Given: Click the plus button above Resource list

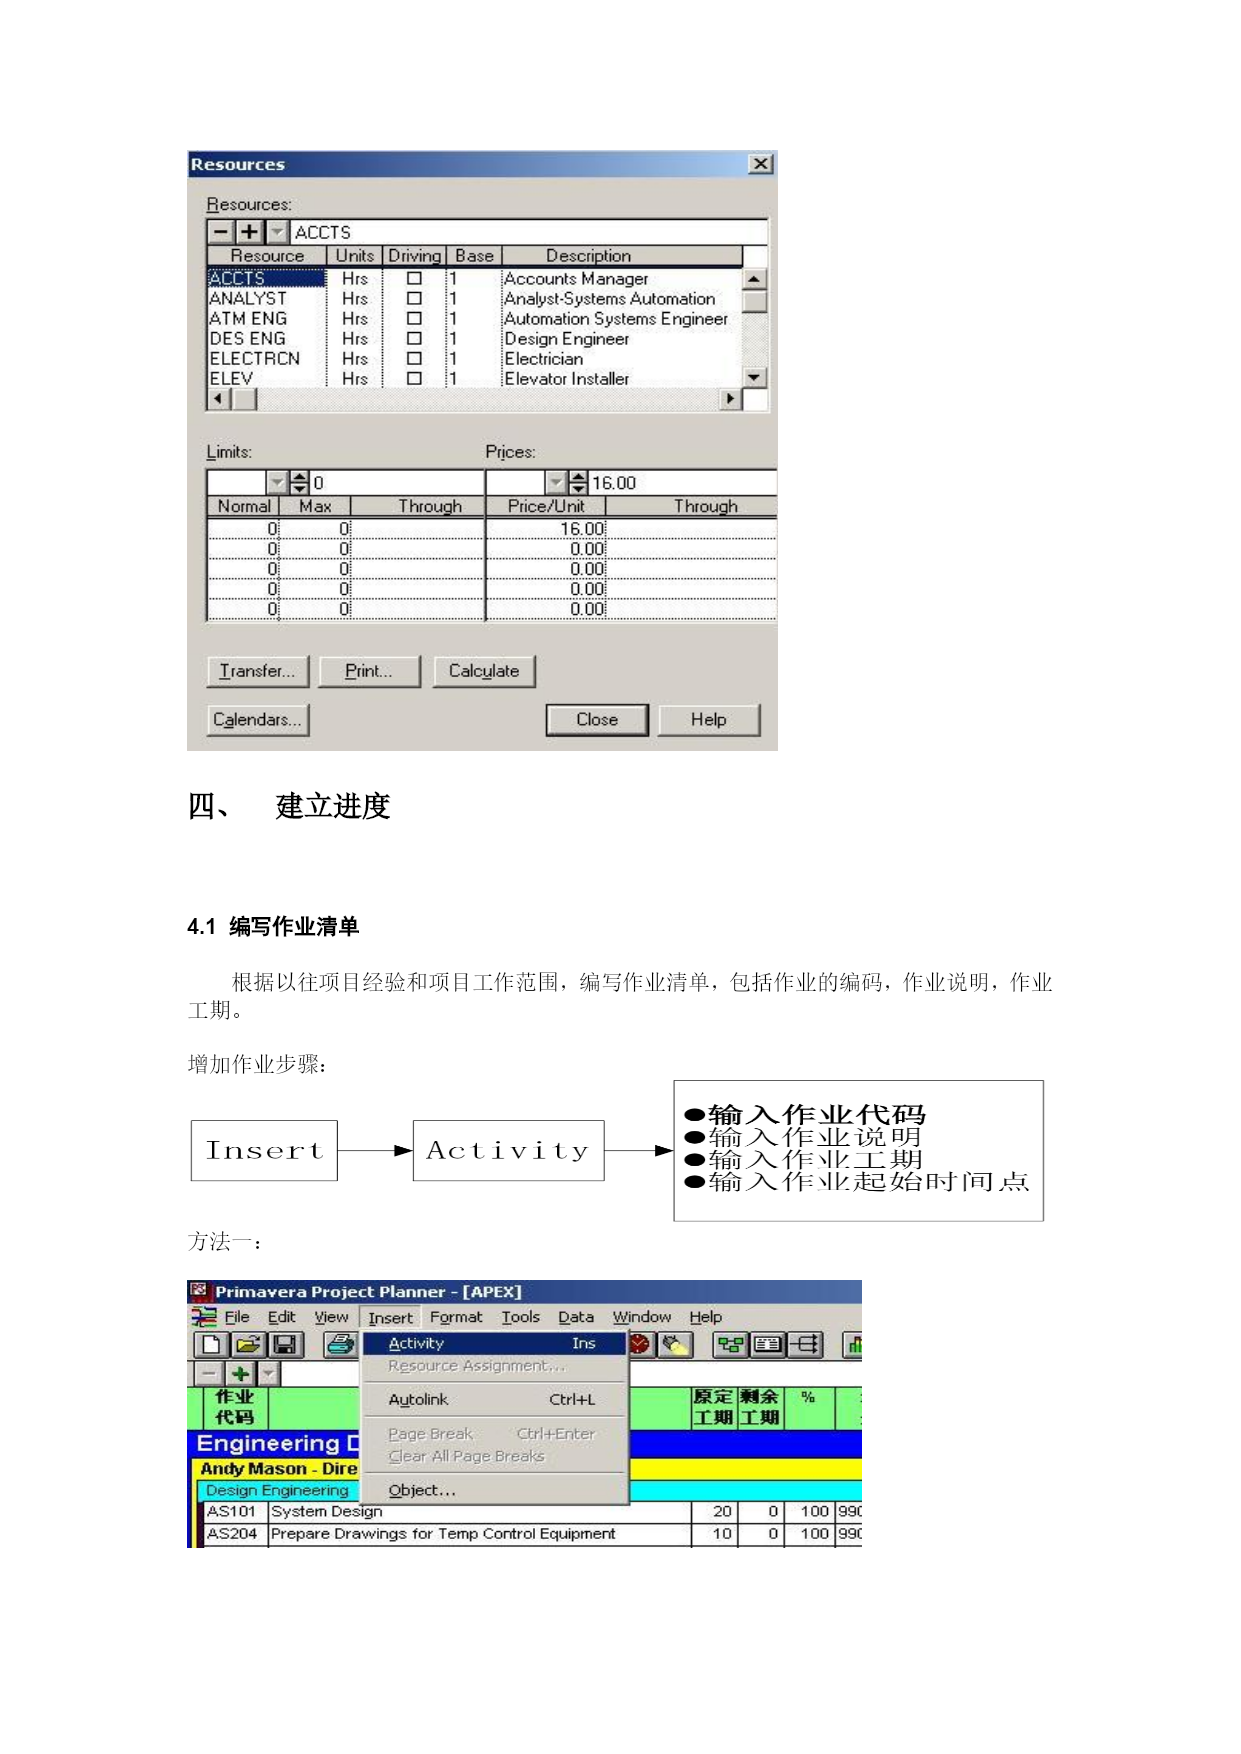Looking at the screenshot, I should point(249,232).
